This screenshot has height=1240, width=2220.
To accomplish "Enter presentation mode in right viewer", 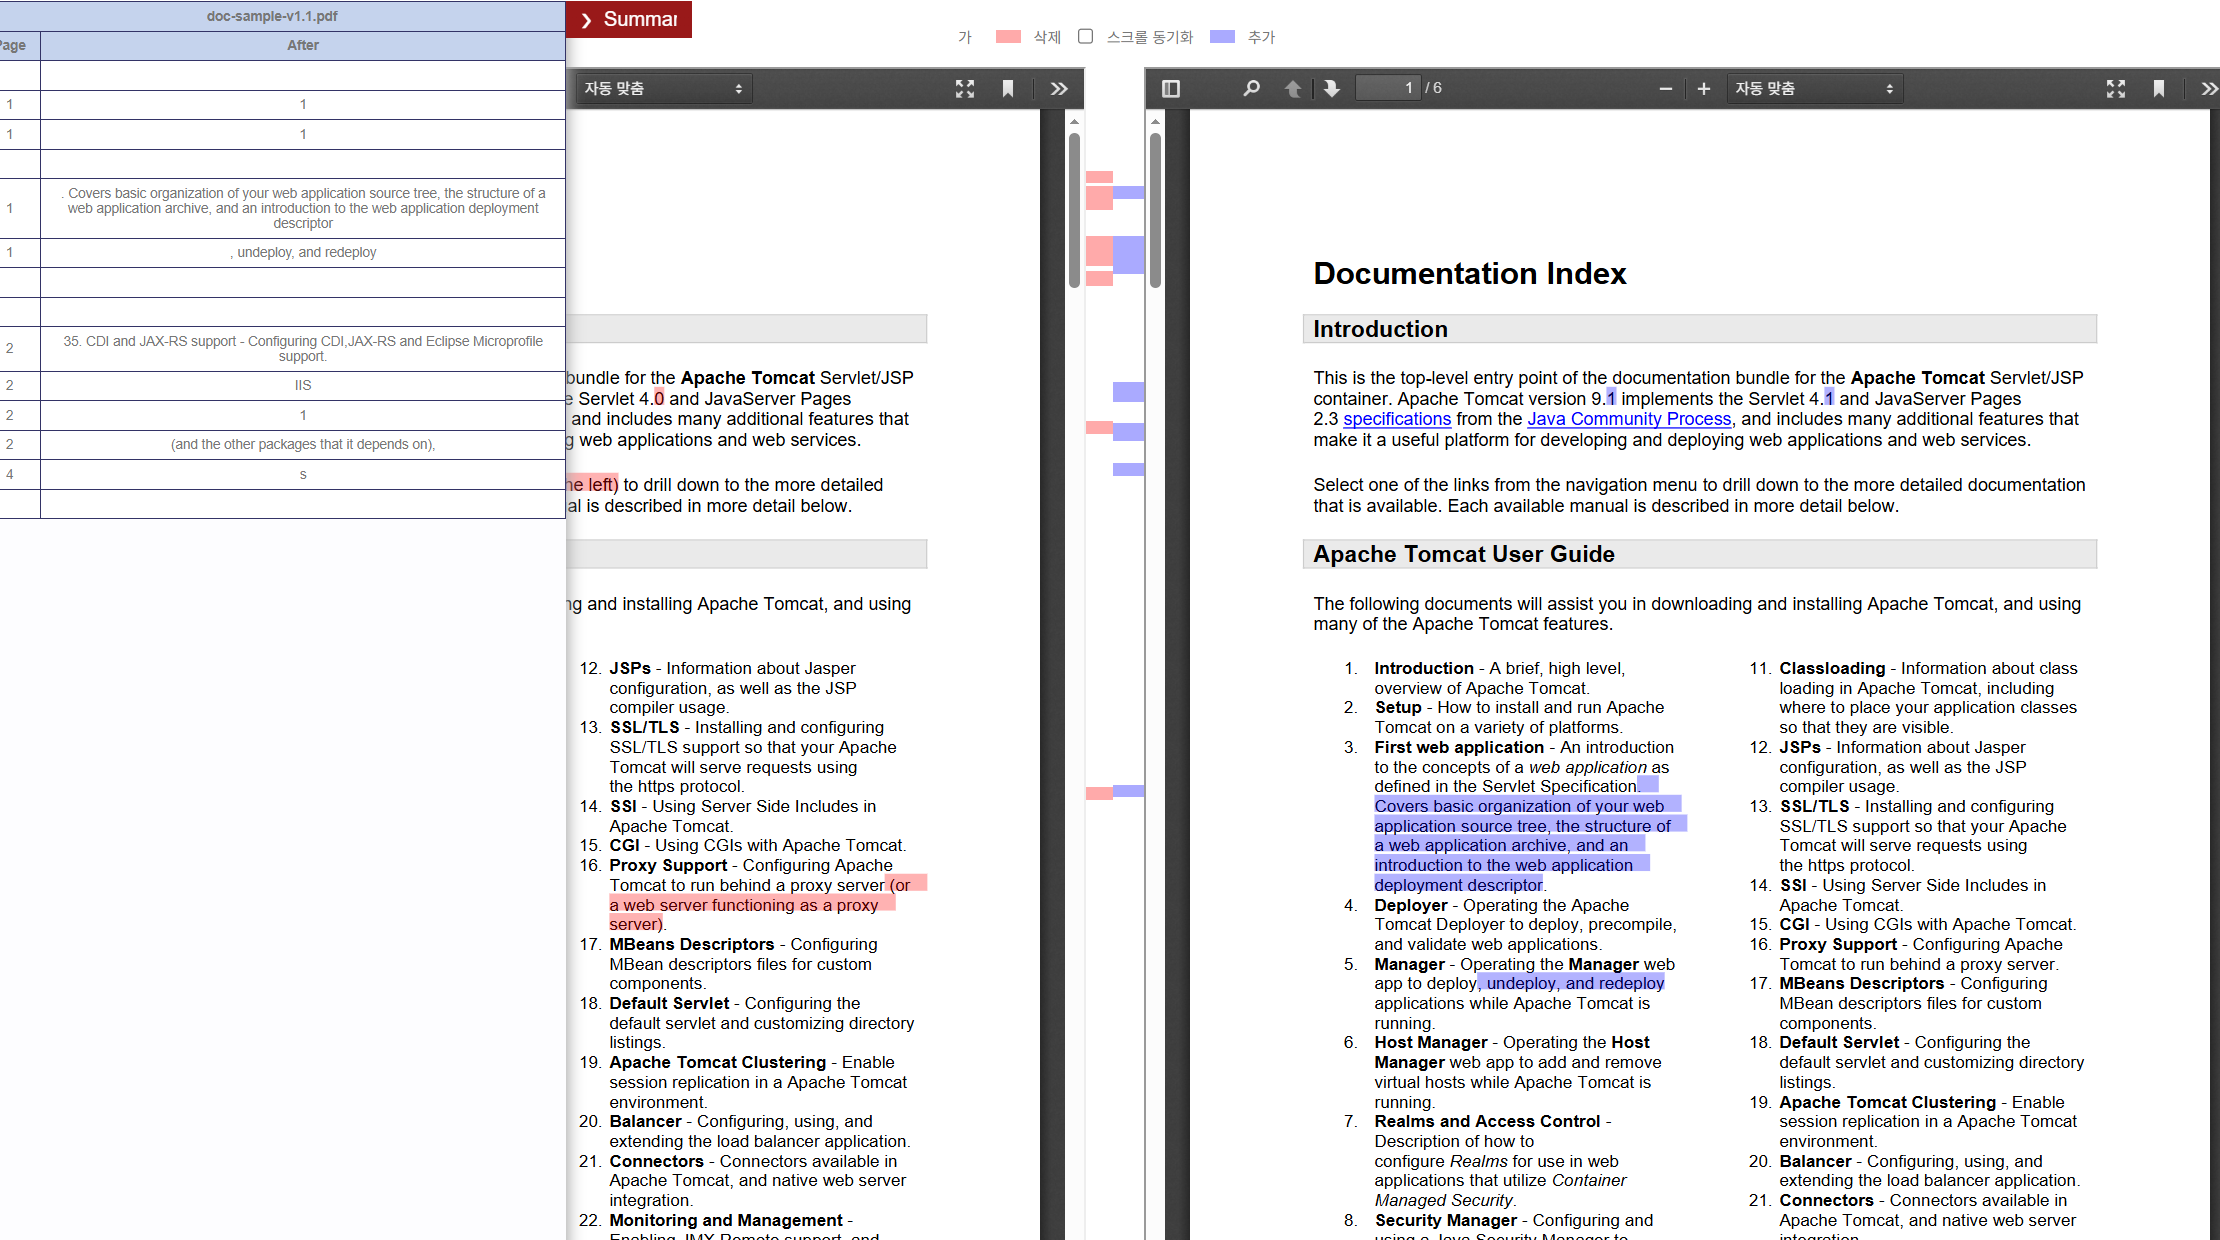I will tap(2116, 89).
